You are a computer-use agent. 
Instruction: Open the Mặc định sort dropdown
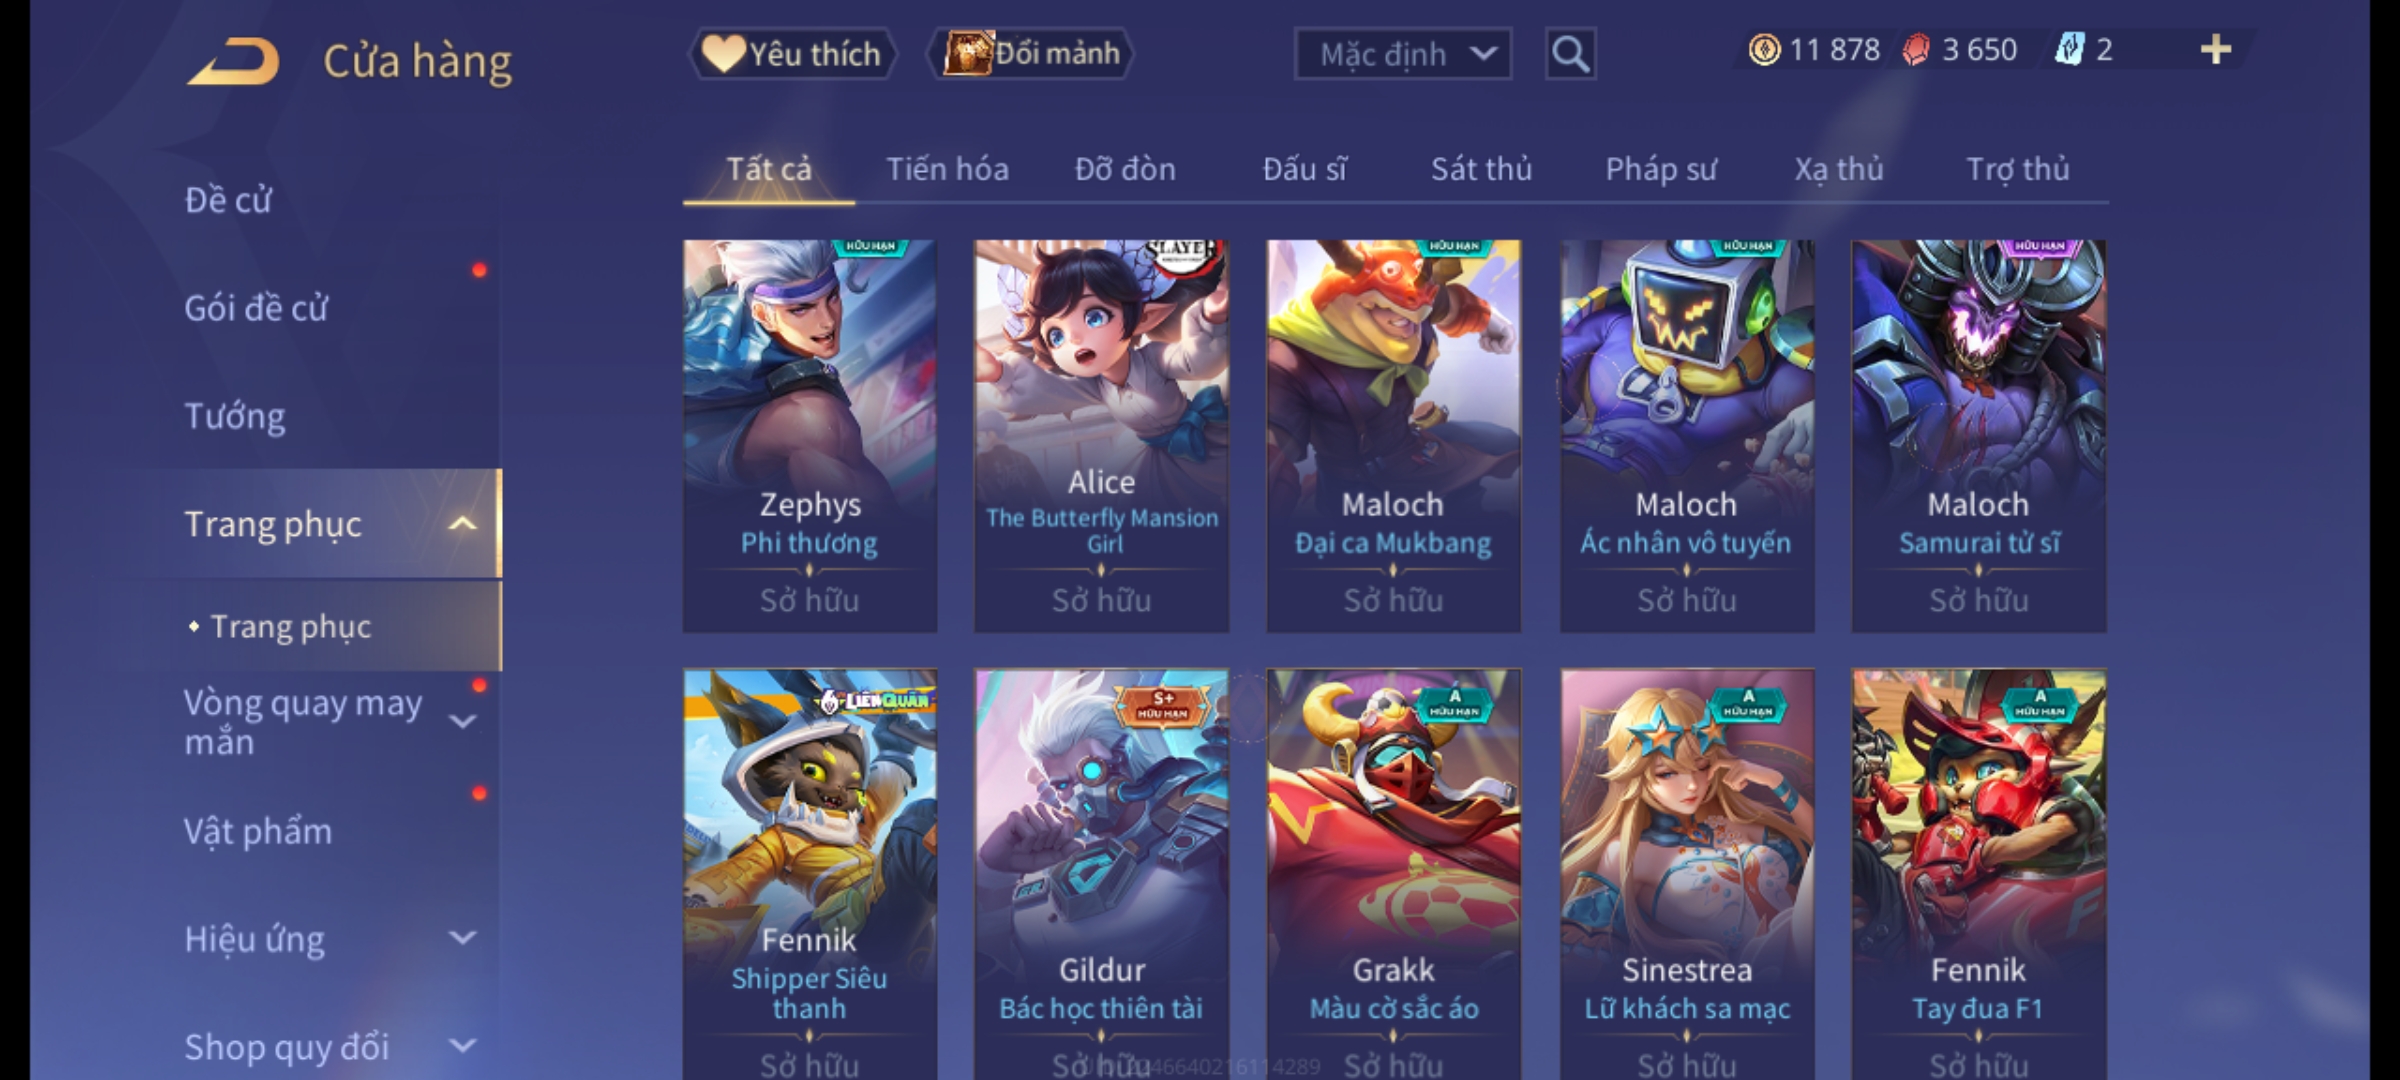pyautogui.click(x=1402, y=54)
